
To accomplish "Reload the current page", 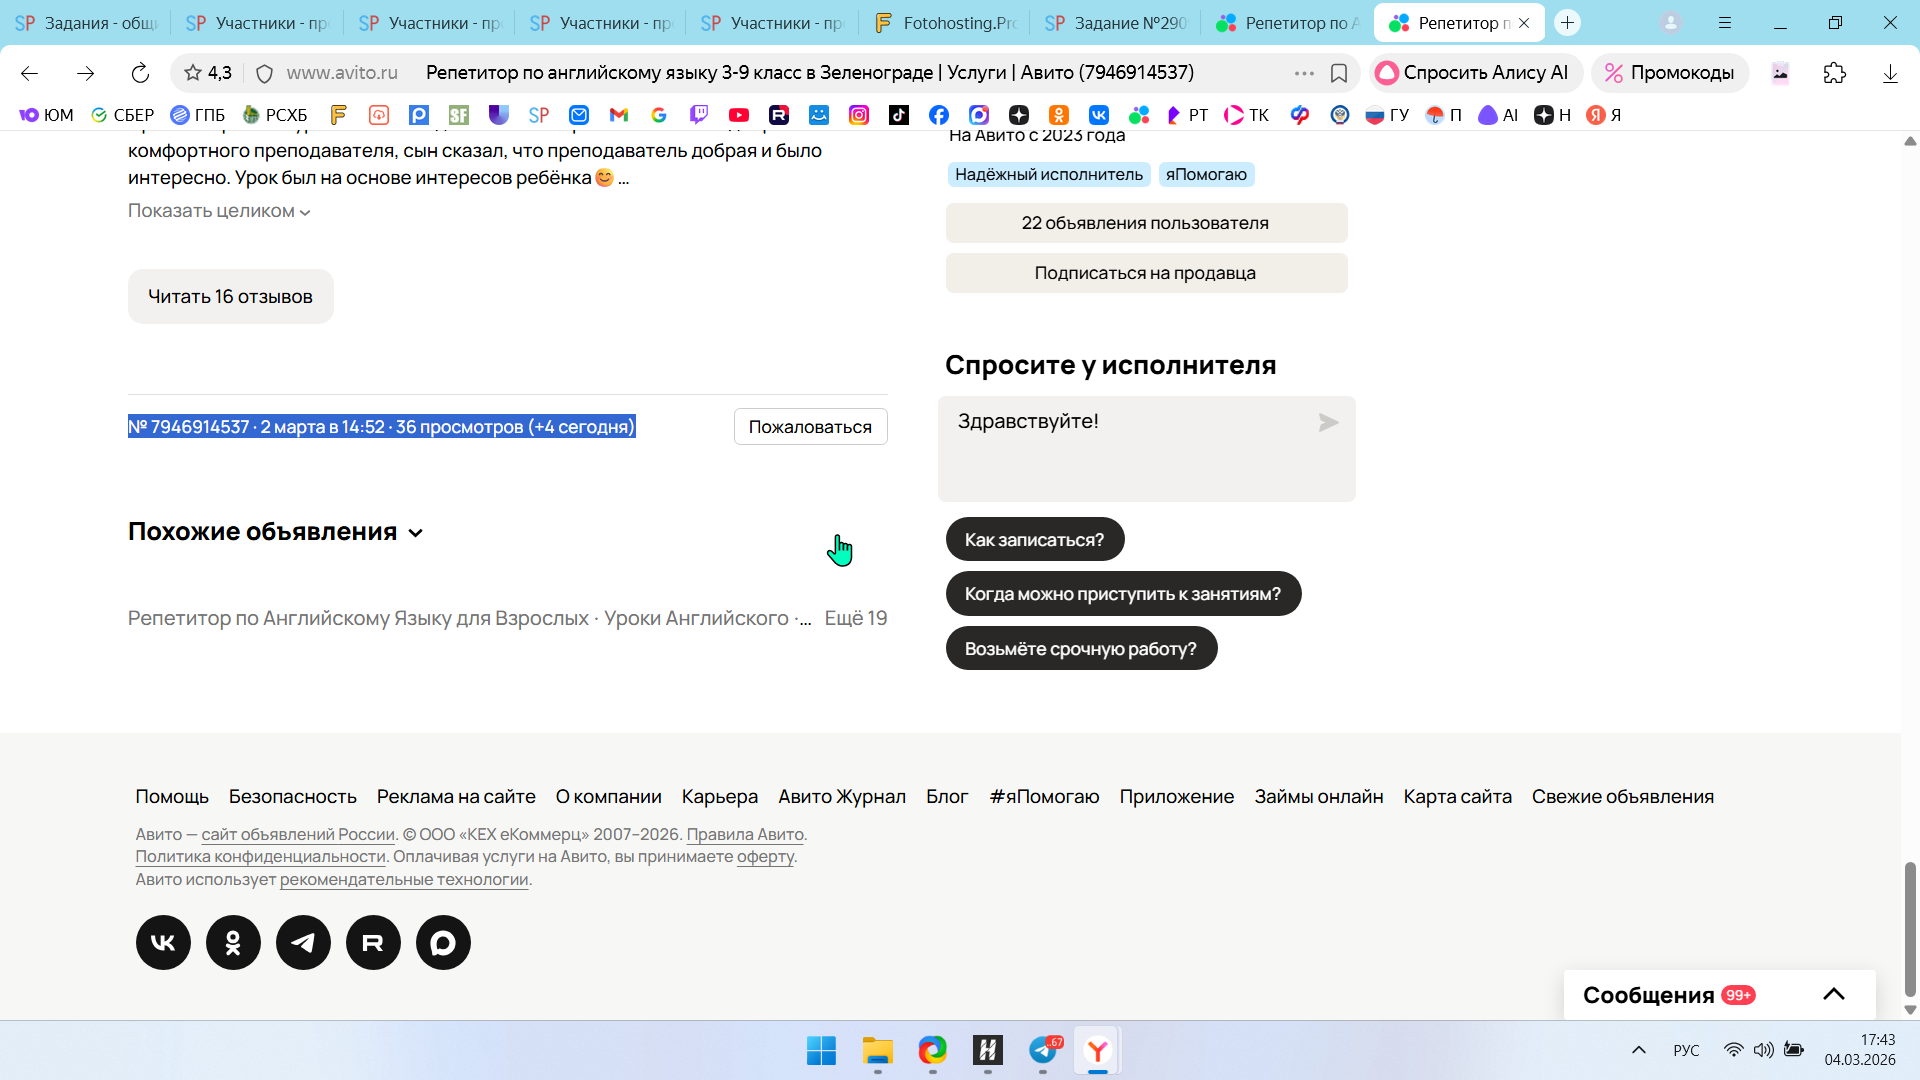I will click(140, 73).
